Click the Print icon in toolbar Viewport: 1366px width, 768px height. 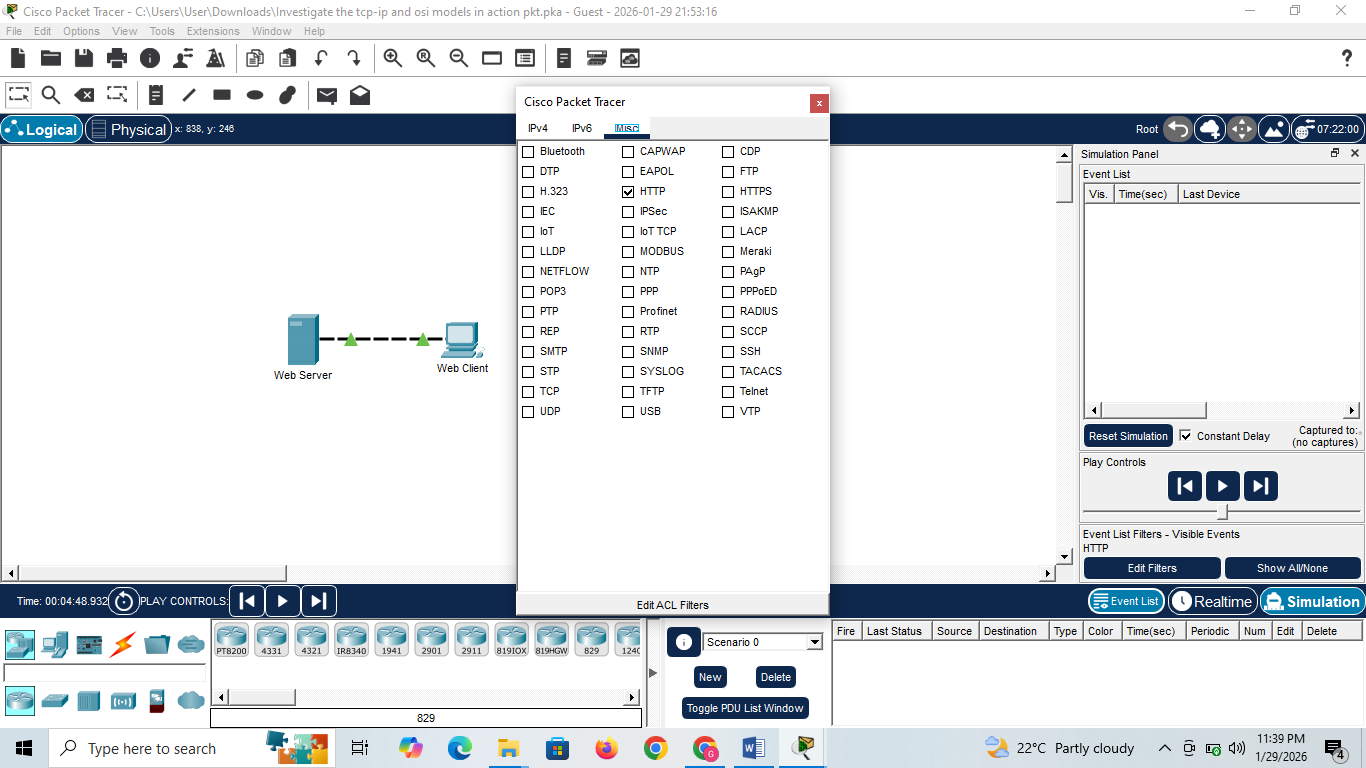(x=117, y=58)
